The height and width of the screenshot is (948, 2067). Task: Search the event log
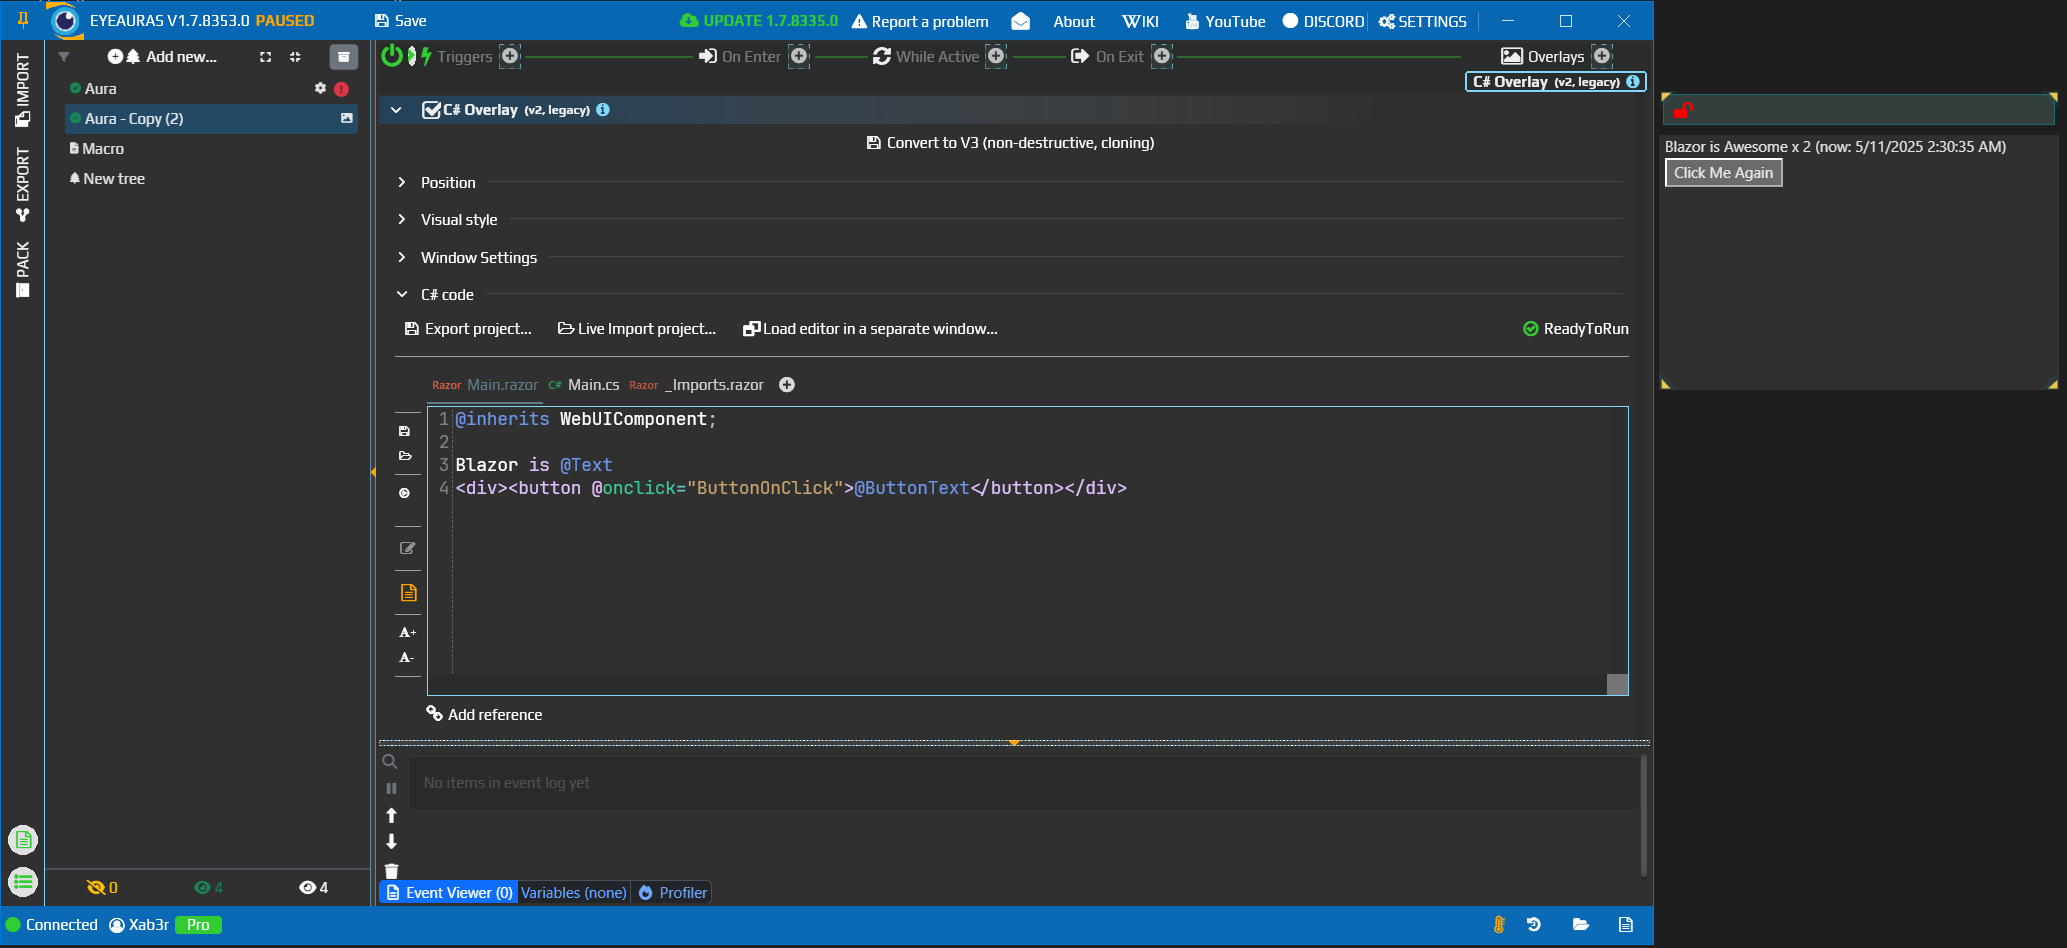point(390,762)
